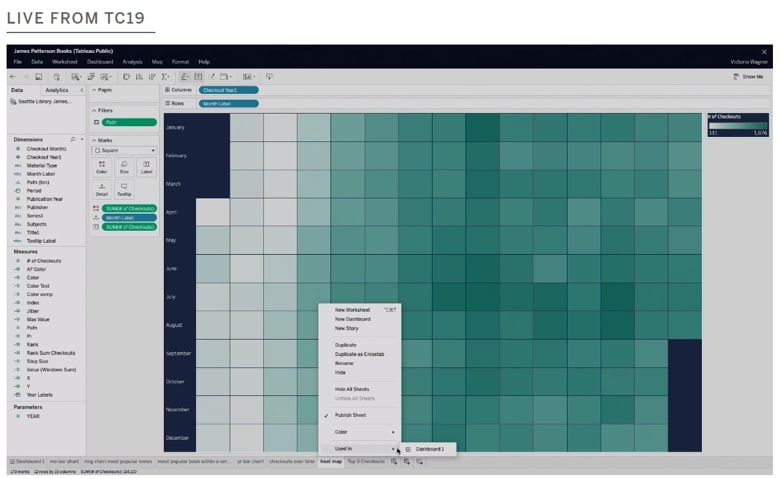Click the Detail button on Marks card

click(102, 190)
